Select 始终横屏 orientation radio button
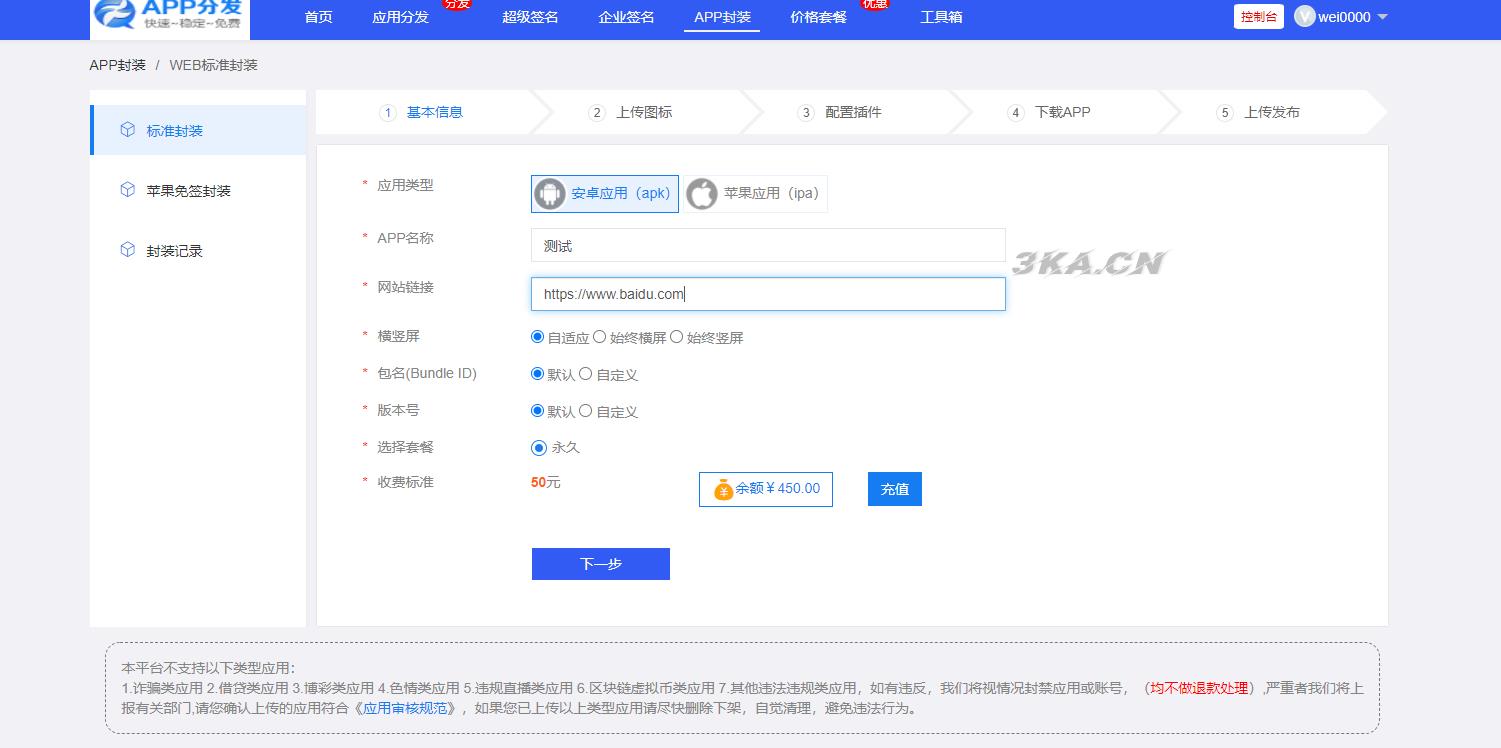Screen dimensions: 1501x748 [600, 337]
